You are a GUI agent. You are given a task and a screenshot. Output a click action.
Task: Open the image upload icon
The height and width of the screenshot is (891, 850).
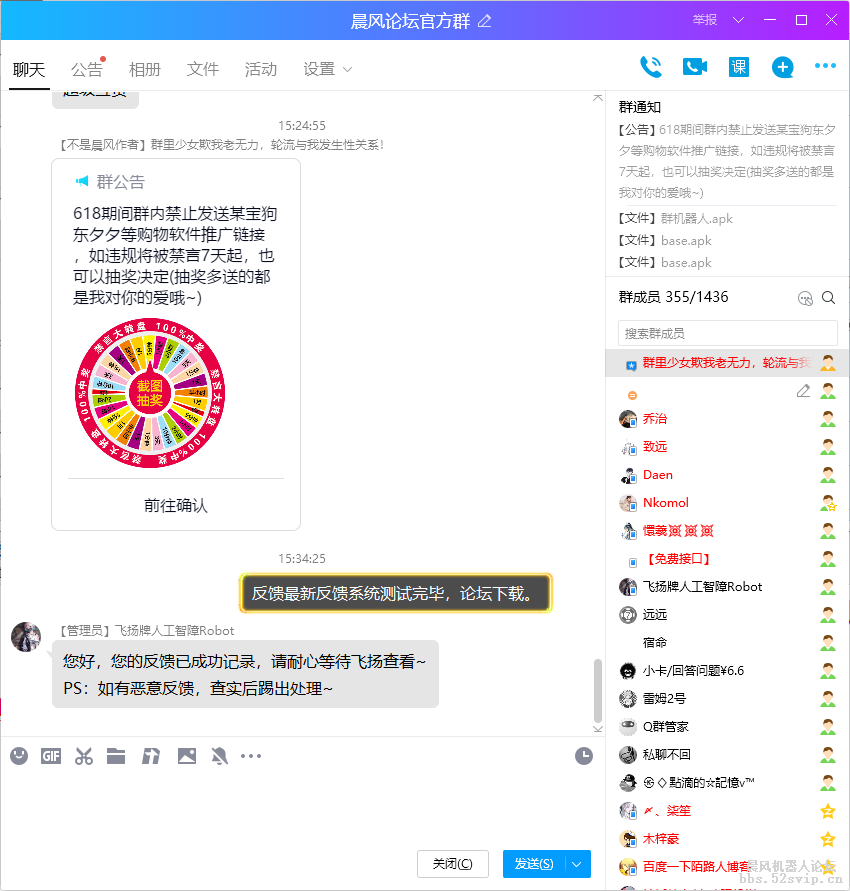(186, 755)
